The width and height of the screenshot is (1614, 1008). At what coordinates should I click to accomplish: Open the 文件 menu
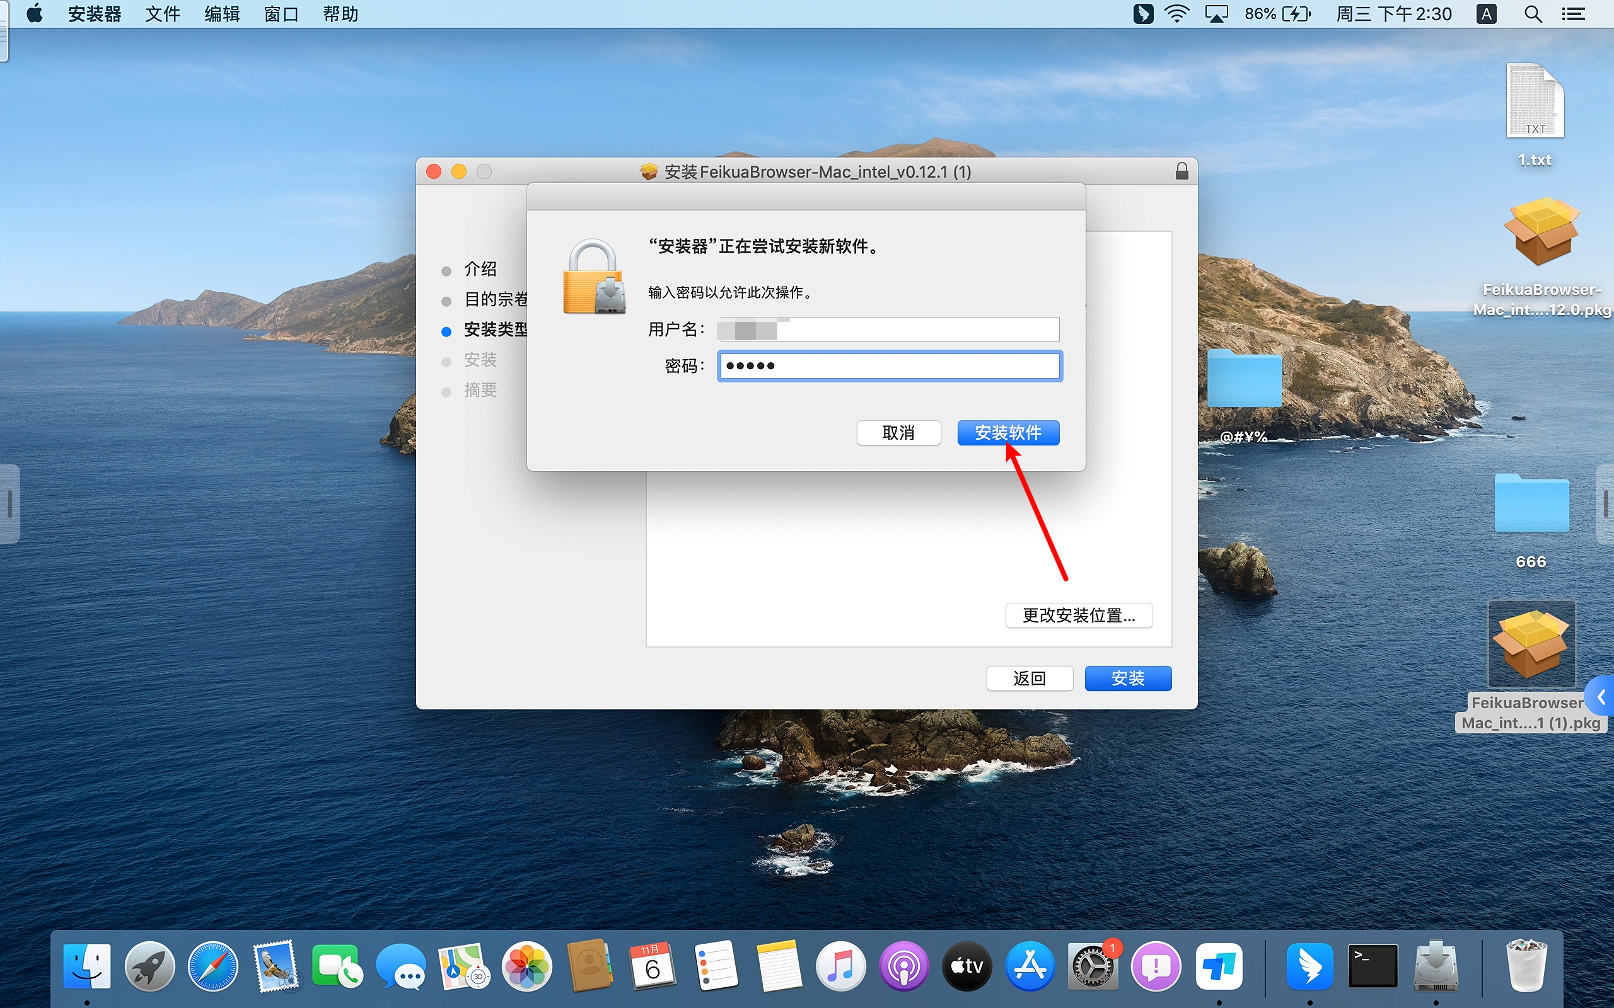click(x=162, y=14)
